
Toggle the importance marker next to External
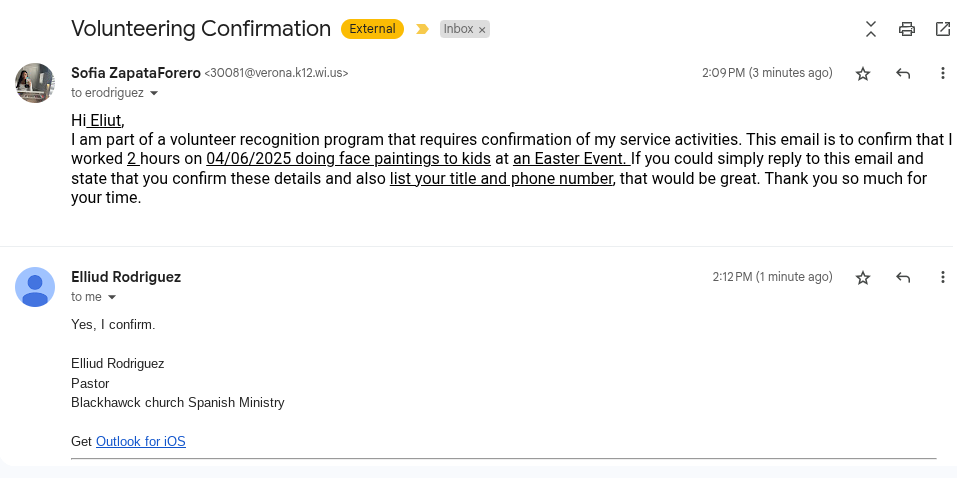tap(422, 29)
